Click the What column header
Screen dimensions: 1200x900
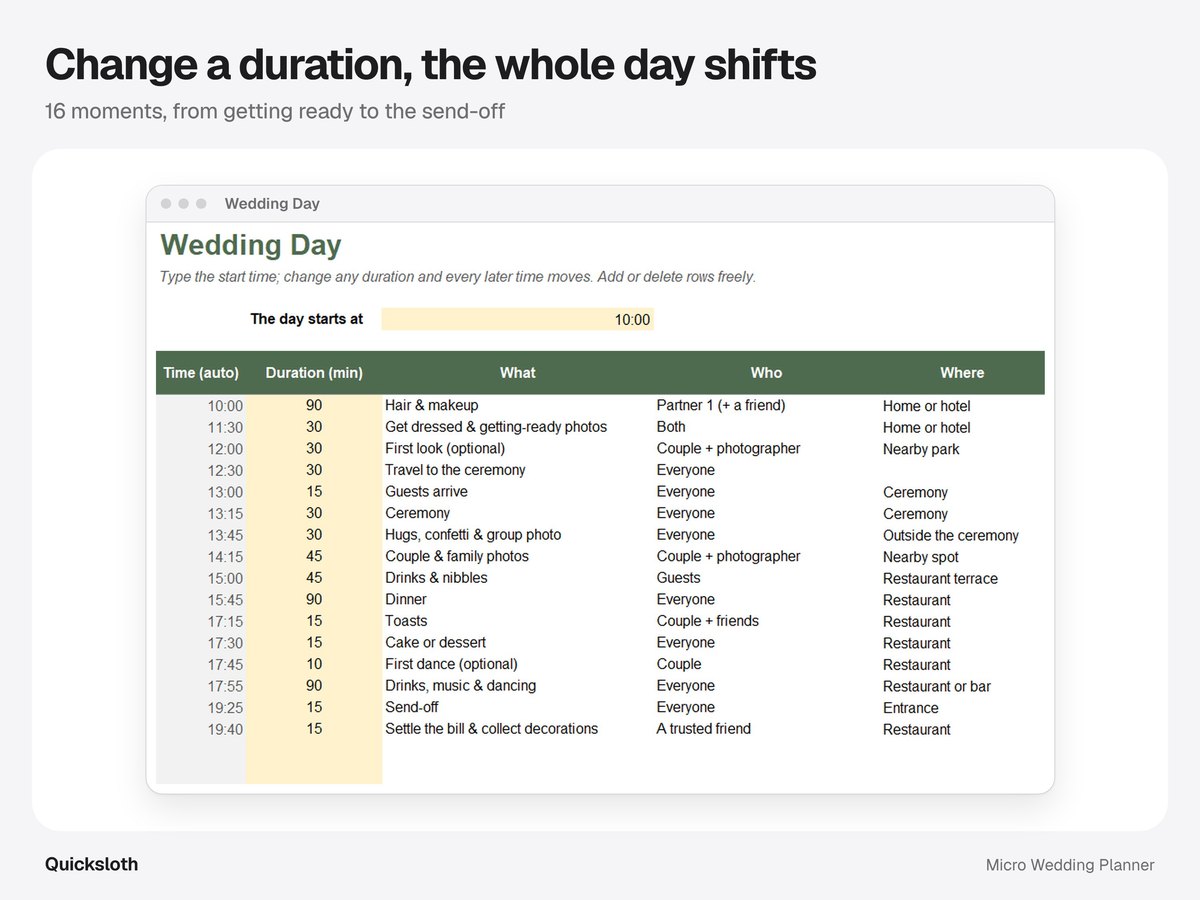(x=518, y=373)
